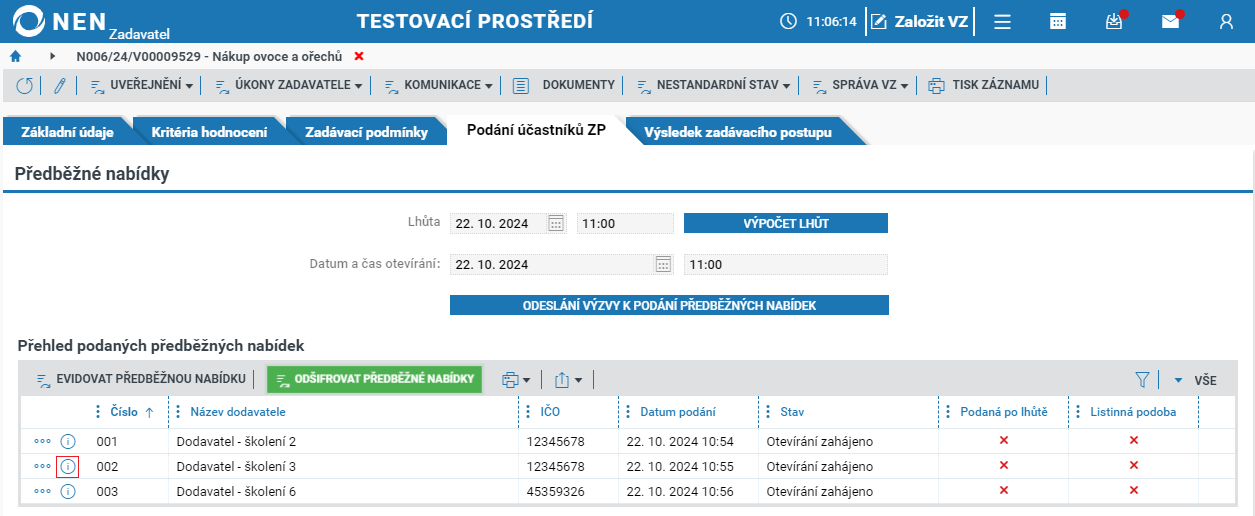This screenshot has height=516, width=1255.
Task: Open the user profile icon
Action: [1226, 21]
